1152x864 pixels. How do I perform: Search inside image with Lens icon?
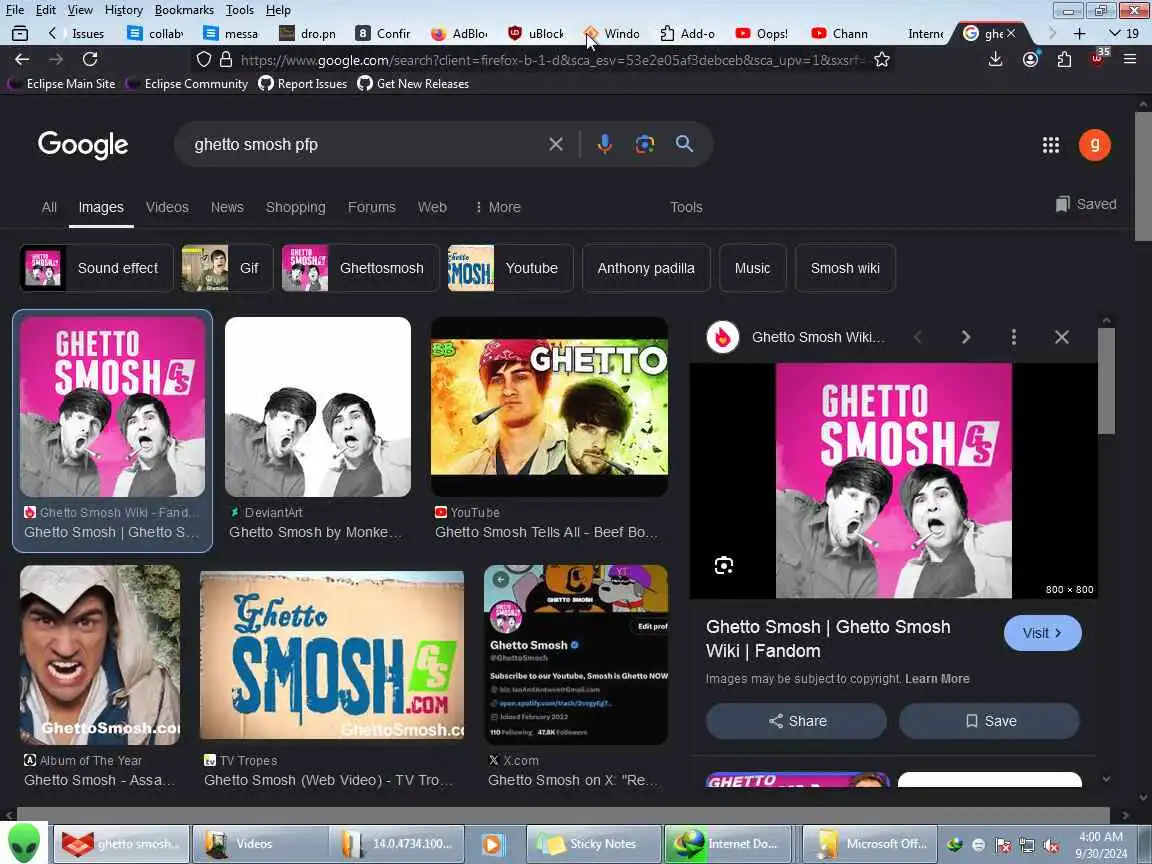tap(724, 566)
